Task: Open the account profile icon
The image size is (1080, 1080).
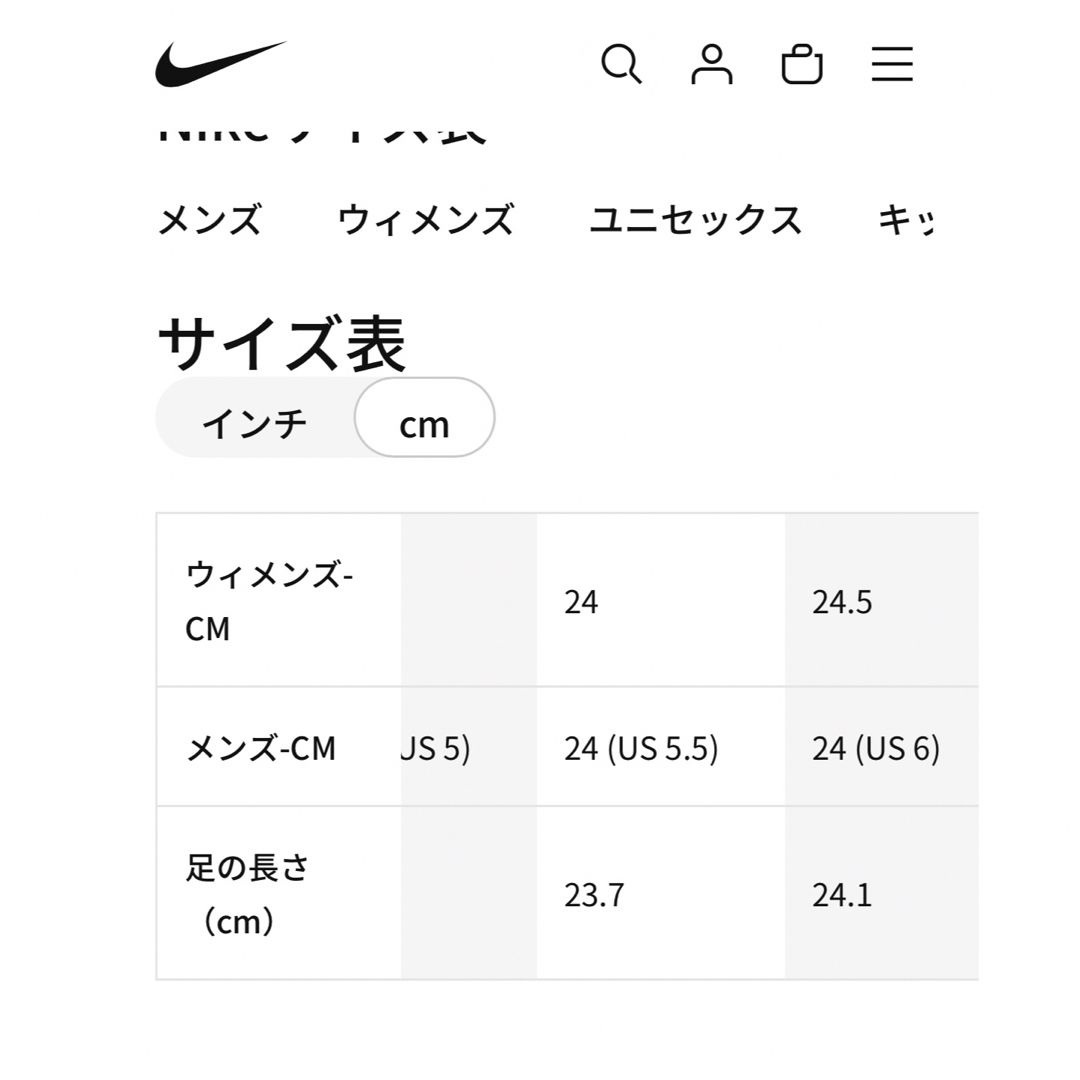Action: click(712, 65)
